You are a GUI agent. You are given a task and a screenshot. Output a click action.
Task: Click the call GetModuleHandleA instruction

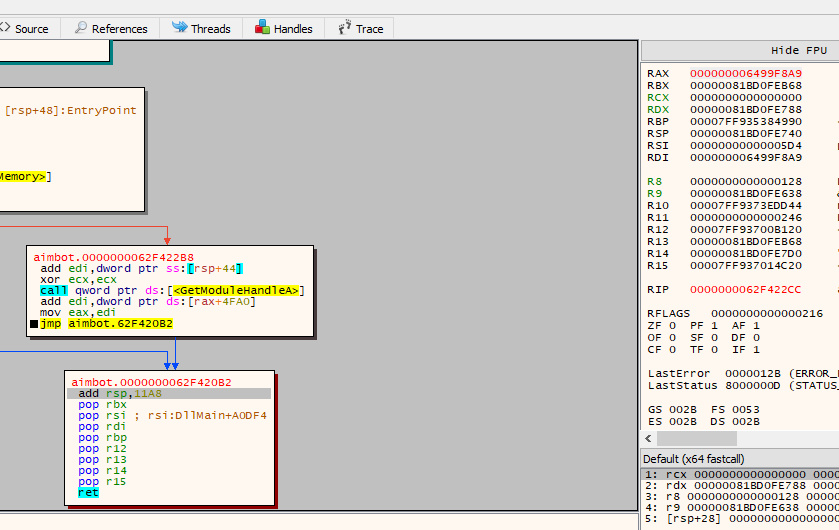[172, 290]
